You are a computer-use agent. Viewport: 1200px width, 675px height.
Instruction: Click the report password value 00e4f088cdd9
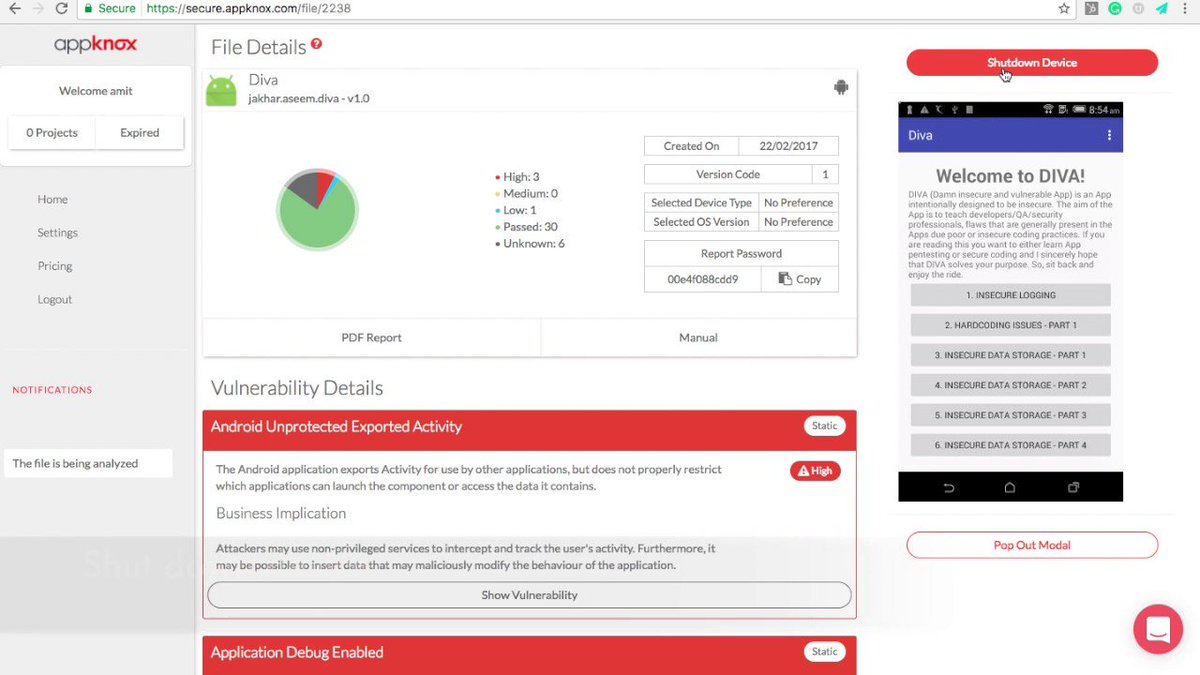coord(703,279)
